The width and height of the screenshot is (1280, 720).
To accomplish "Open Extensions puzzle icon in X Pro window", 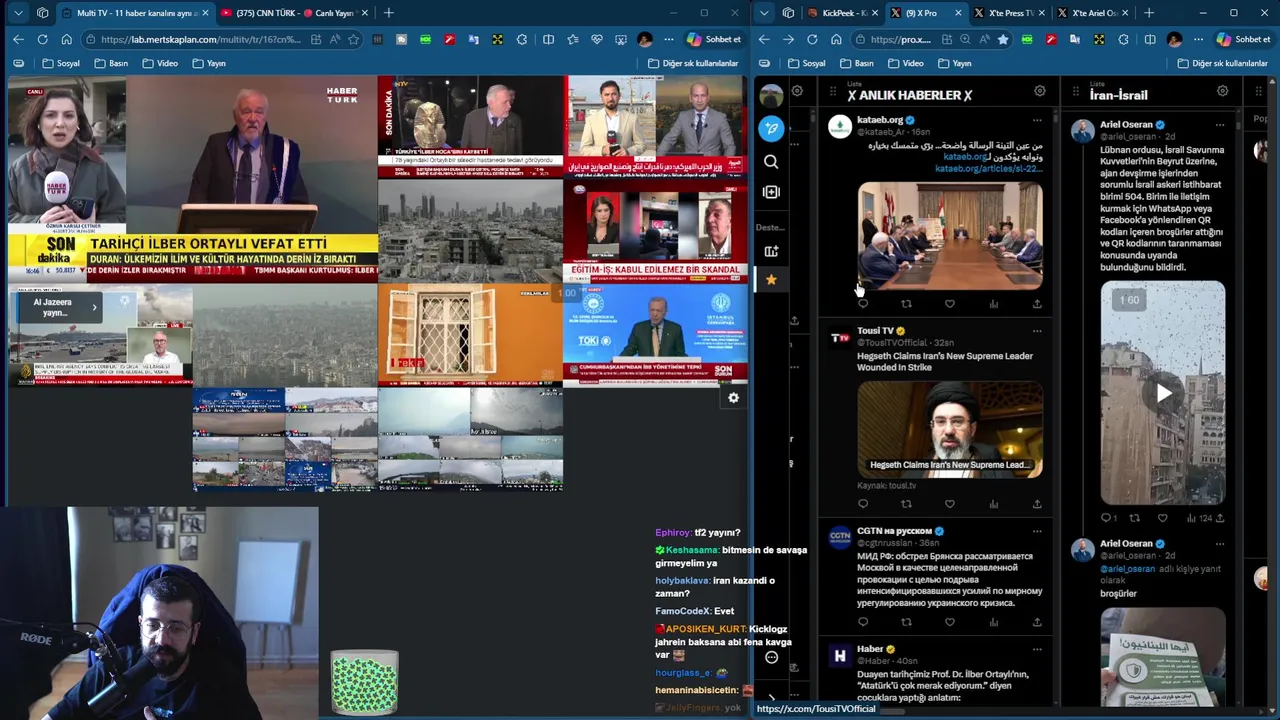I will [1123, 39].
